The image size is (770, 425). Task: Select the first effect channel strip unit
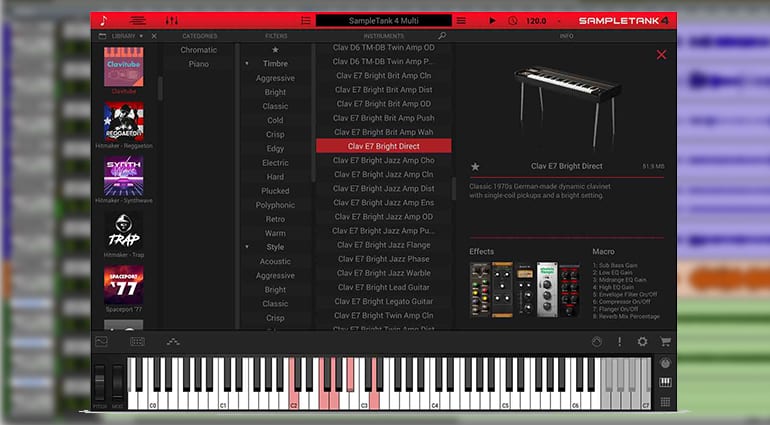click(480, 289)
